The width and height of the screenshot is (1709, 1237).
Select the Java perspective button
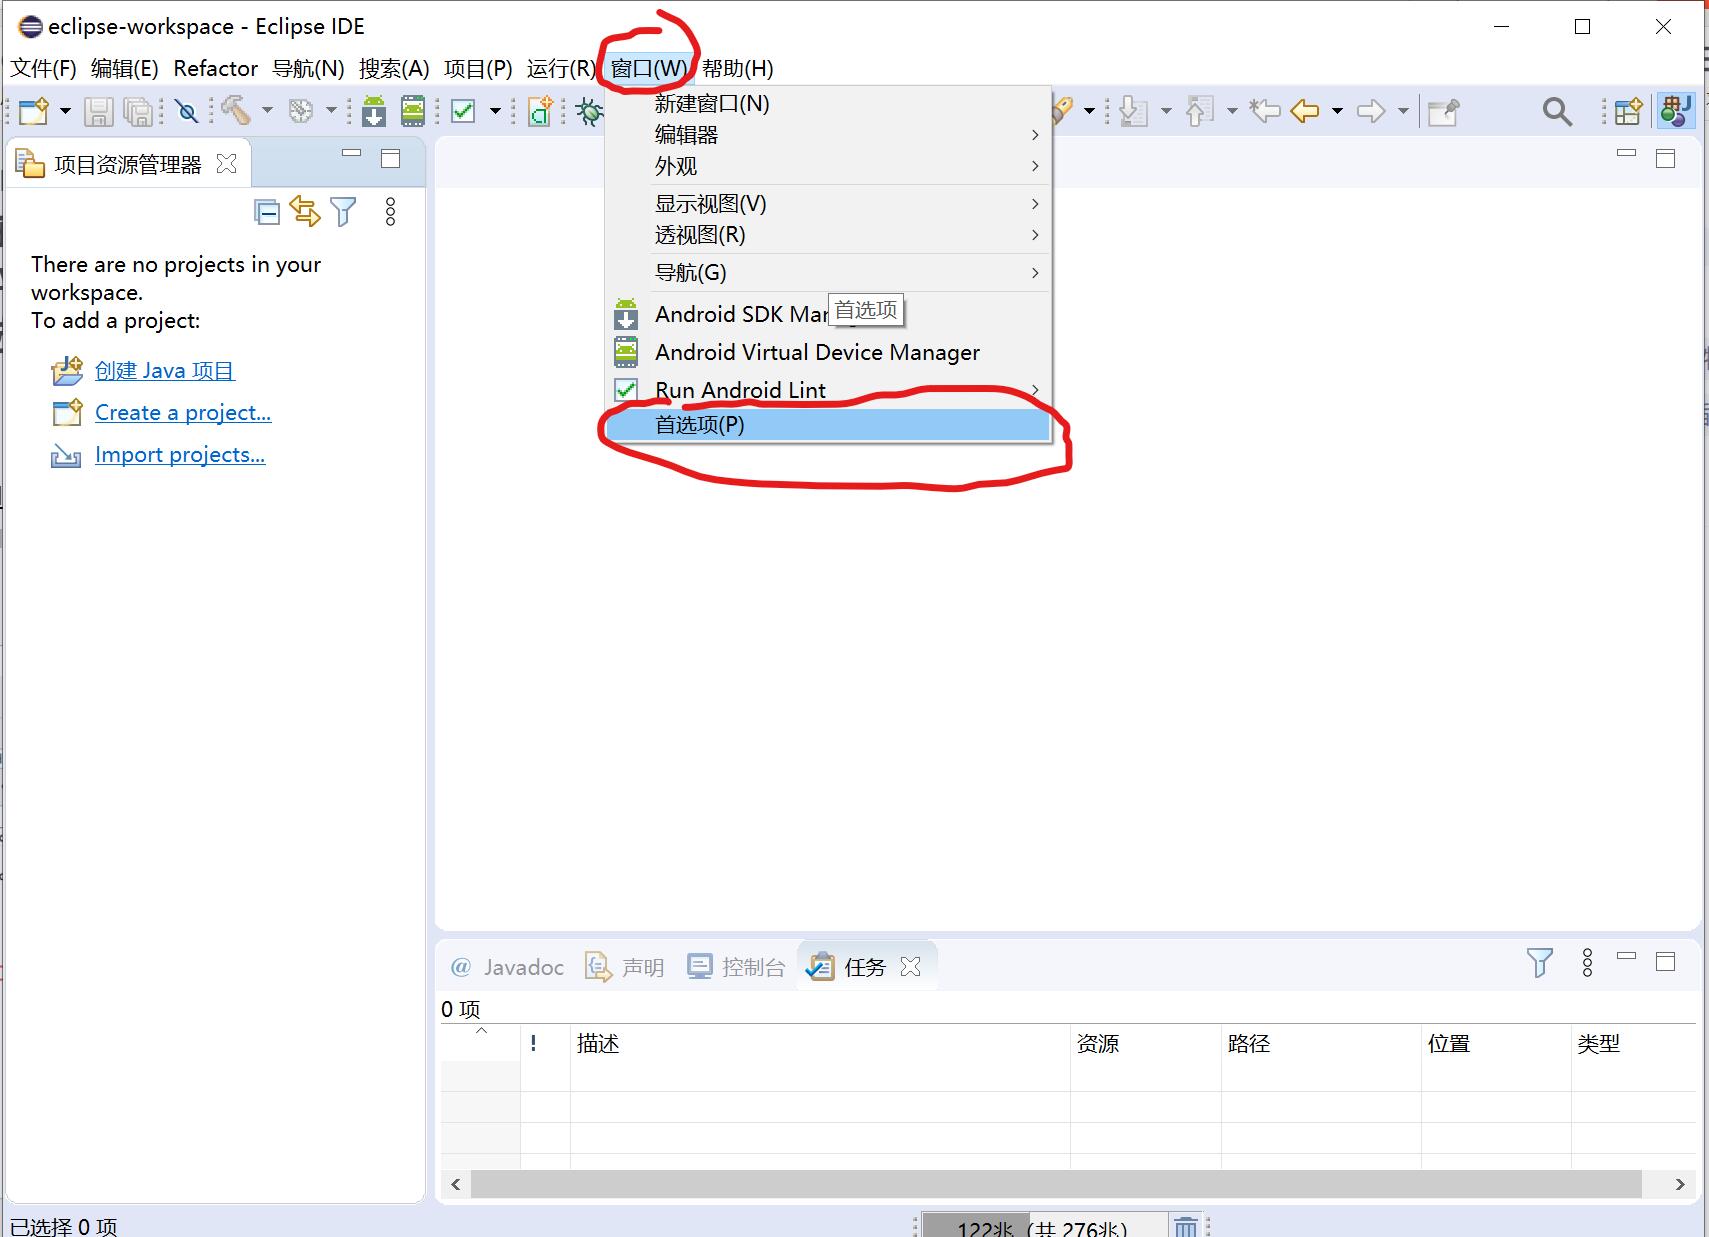(1675, 110)
